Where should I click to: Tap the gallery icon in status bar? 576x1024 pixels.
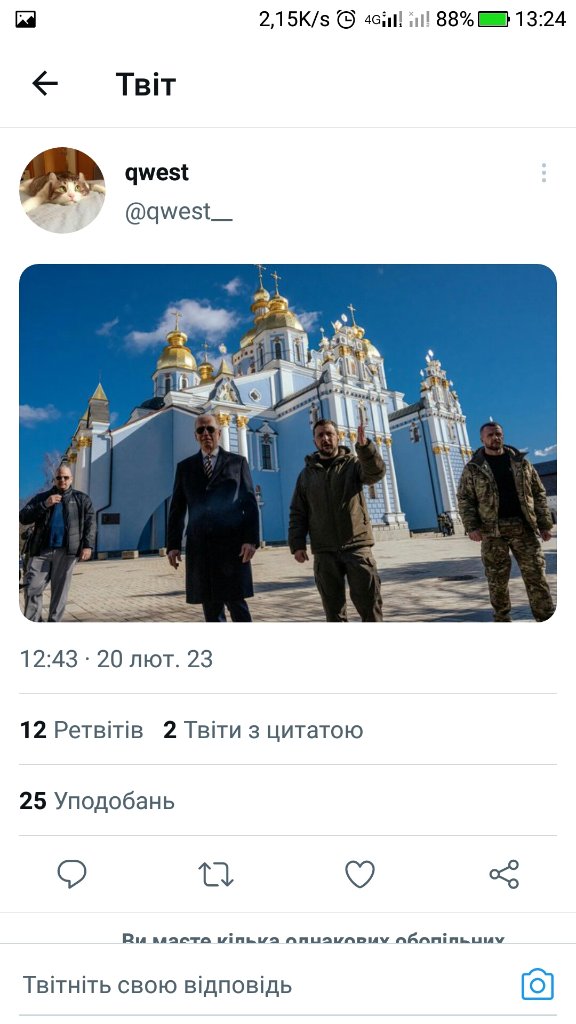[x=25, y=19]
